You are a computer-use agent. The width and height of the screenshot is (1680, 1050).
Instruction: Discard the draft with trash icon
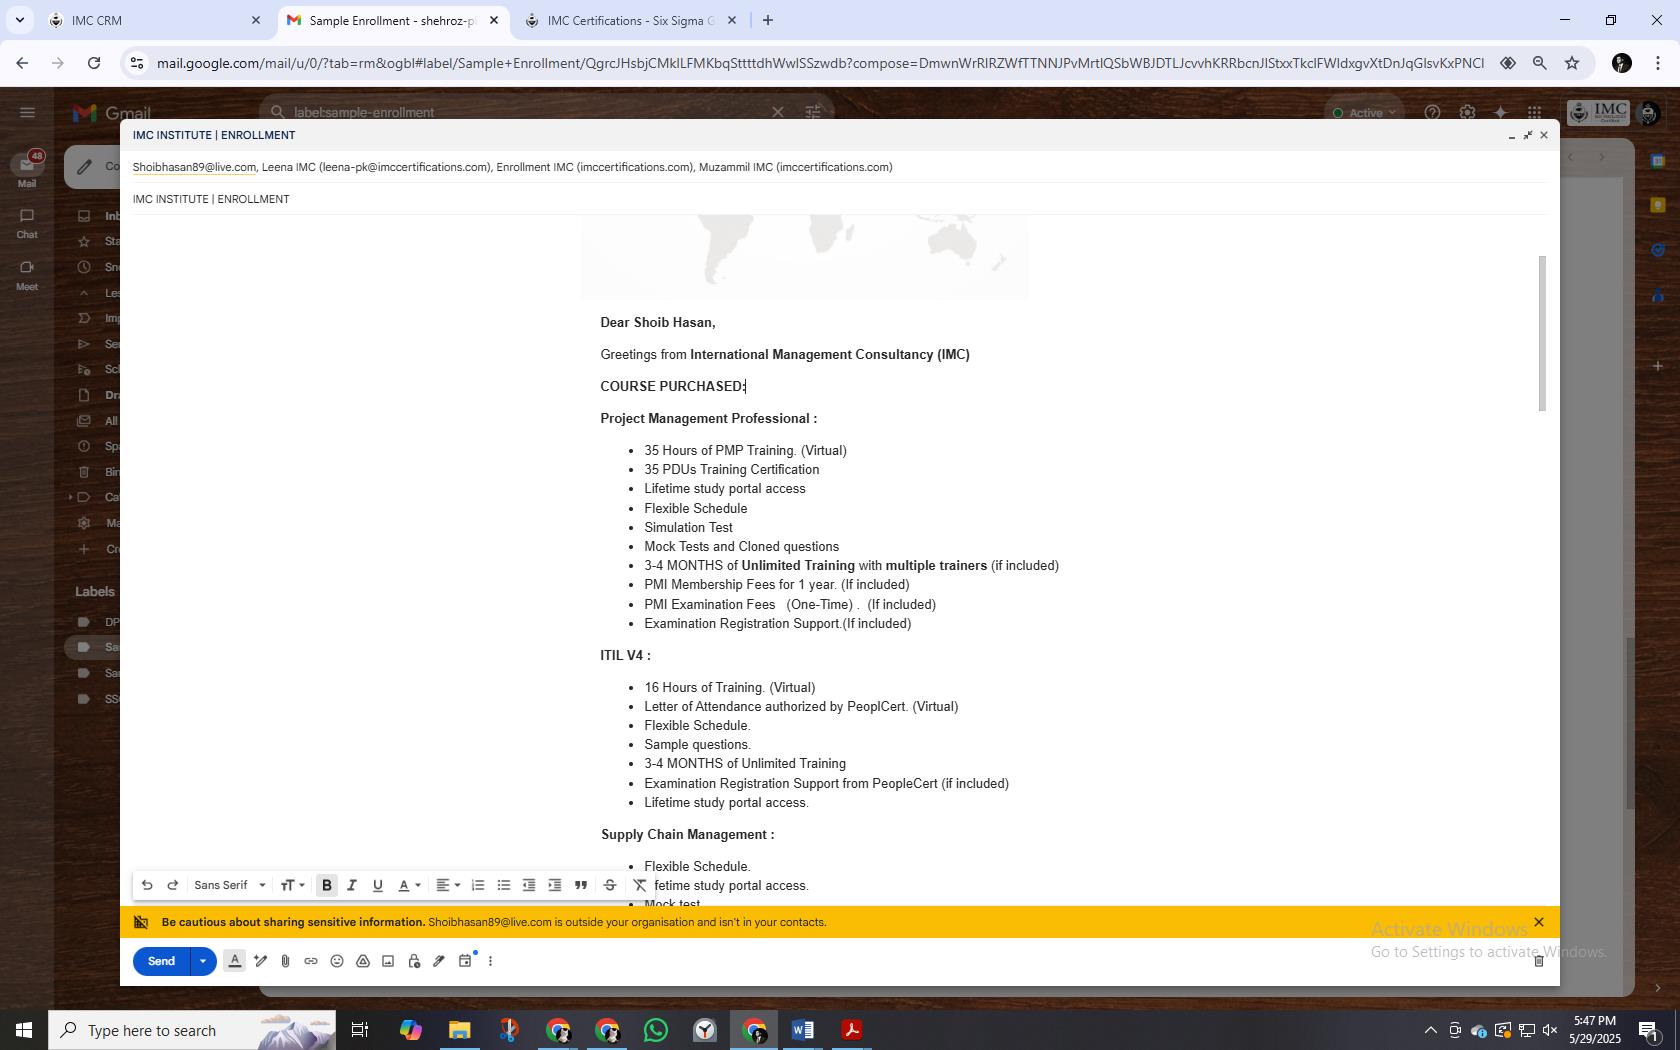1539,961
